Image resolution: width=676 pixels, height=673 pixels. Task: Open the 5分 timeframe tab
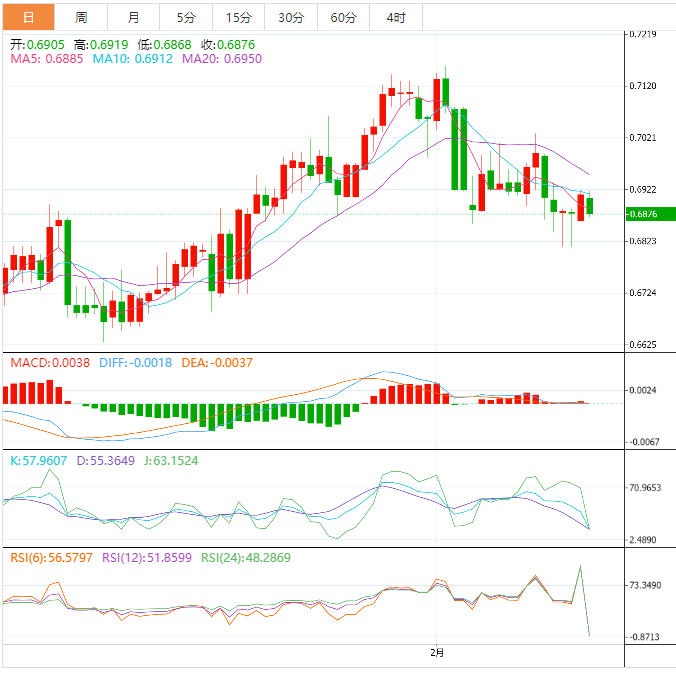coord(186,17)
